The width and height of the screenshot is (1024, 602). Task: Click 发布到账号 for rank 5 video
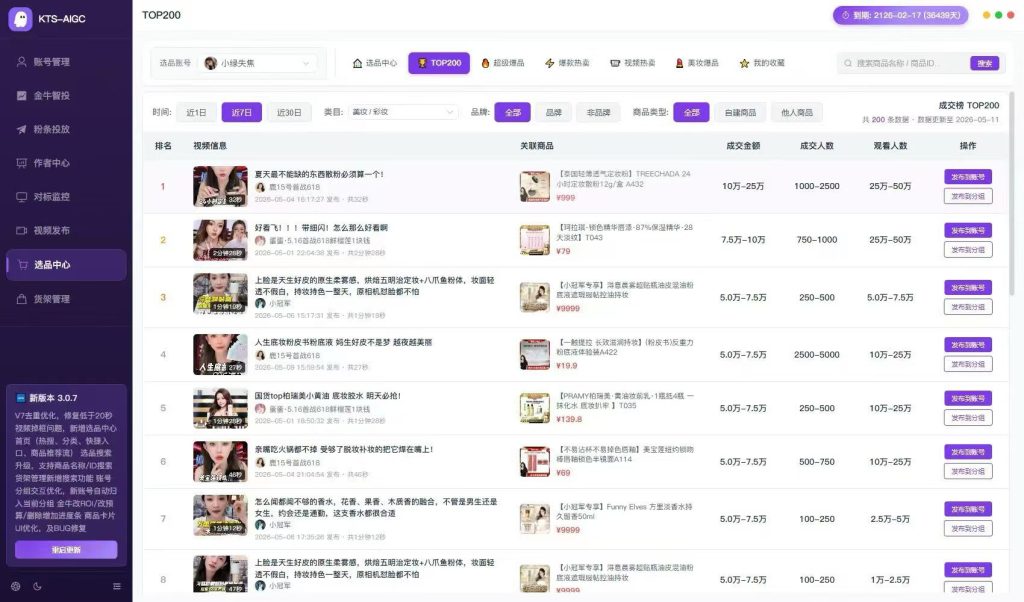point(968,398)
